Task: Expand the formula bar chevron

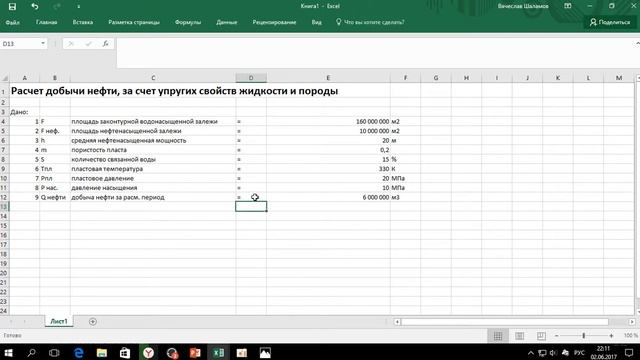Action: tap(637, 43)
